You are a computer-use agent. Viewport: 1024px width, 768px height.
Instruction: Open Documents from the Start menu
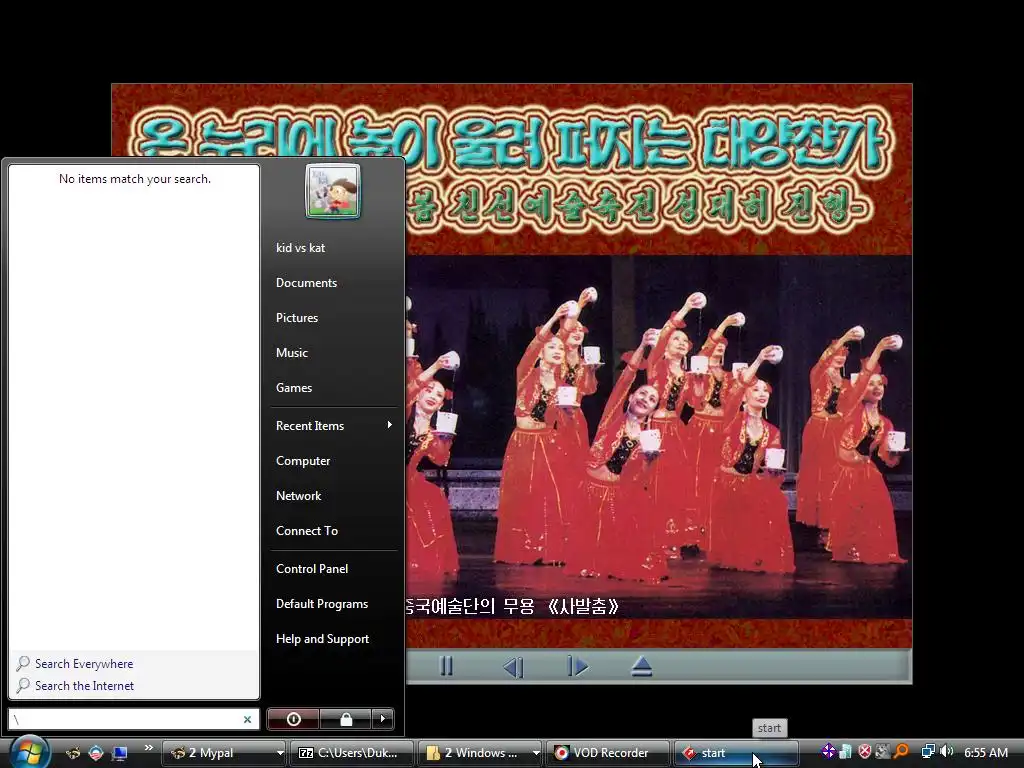point(306,283)
